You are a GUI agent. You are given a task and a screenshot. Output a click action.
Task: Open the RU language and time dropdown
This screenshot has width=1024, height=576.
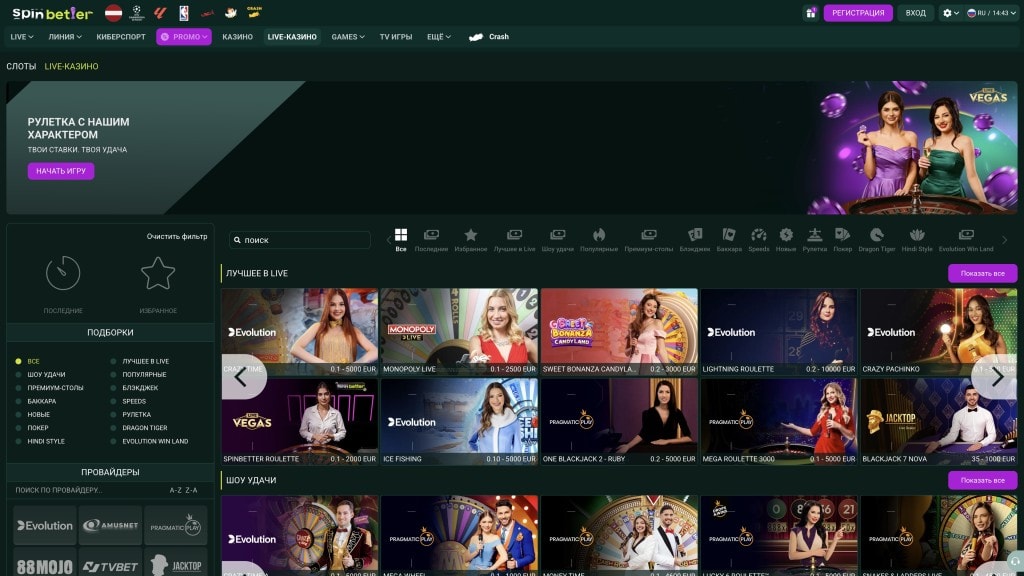991,13
